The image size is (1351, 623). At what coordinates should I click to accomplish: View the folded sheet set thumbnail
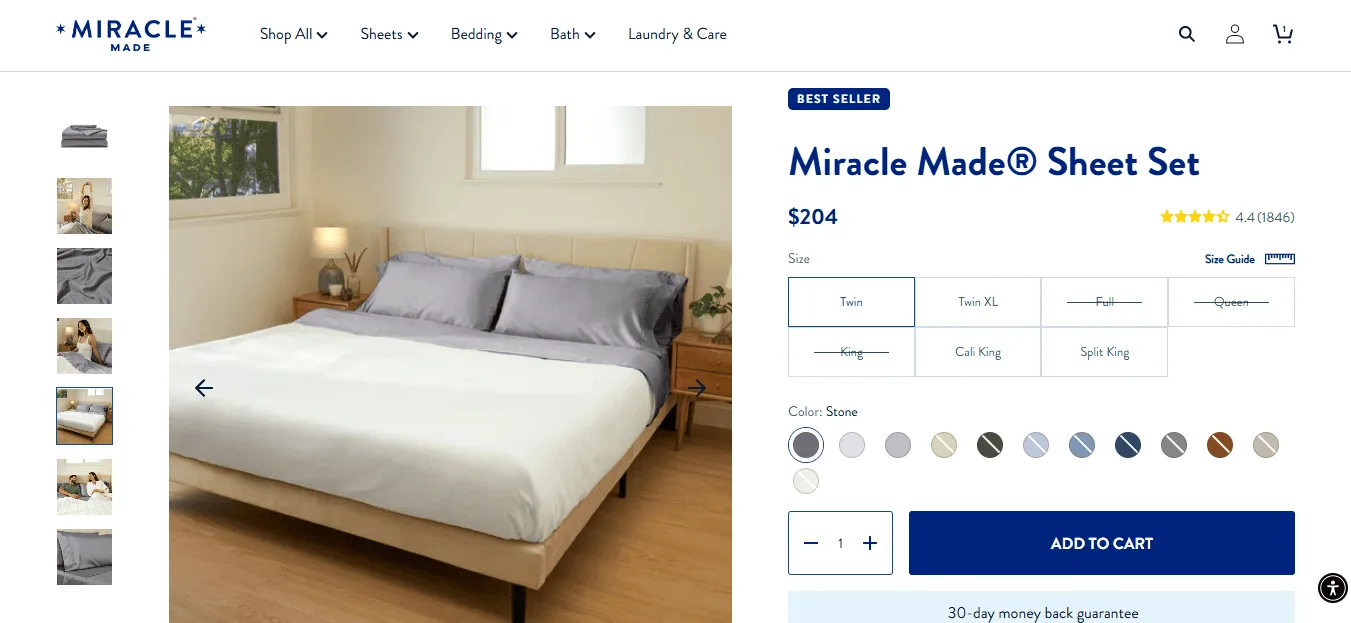tap(84, 136)
